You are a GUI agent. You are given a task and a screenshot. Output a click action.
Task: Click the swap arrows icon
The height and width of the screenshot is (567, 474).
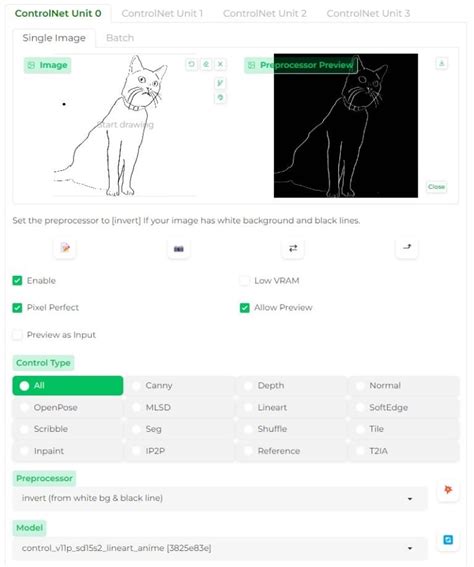point(293,248)
